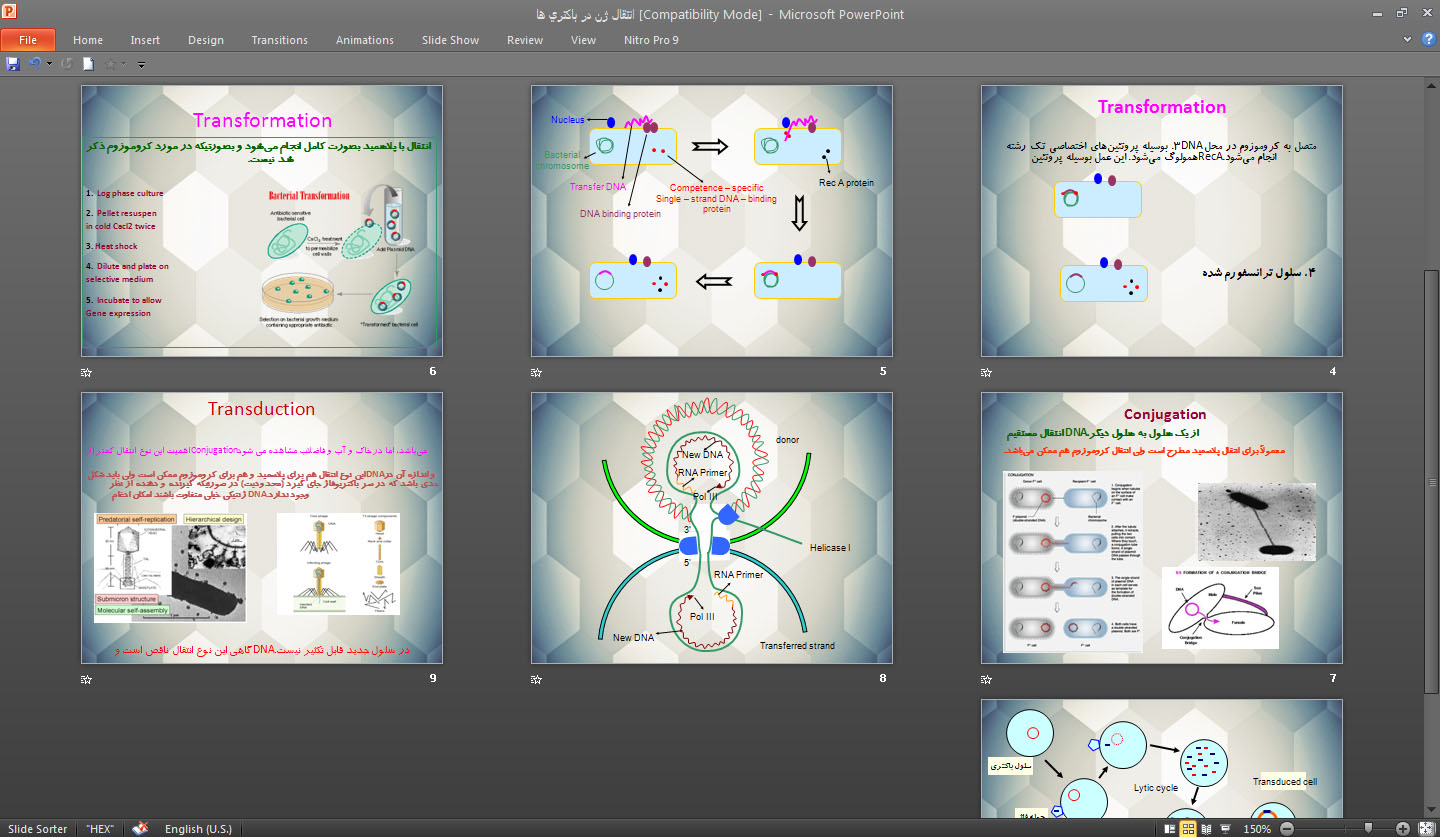1440x837 pixels.
Task: Click animation star icon under slide 8
Action: [537, 680]
